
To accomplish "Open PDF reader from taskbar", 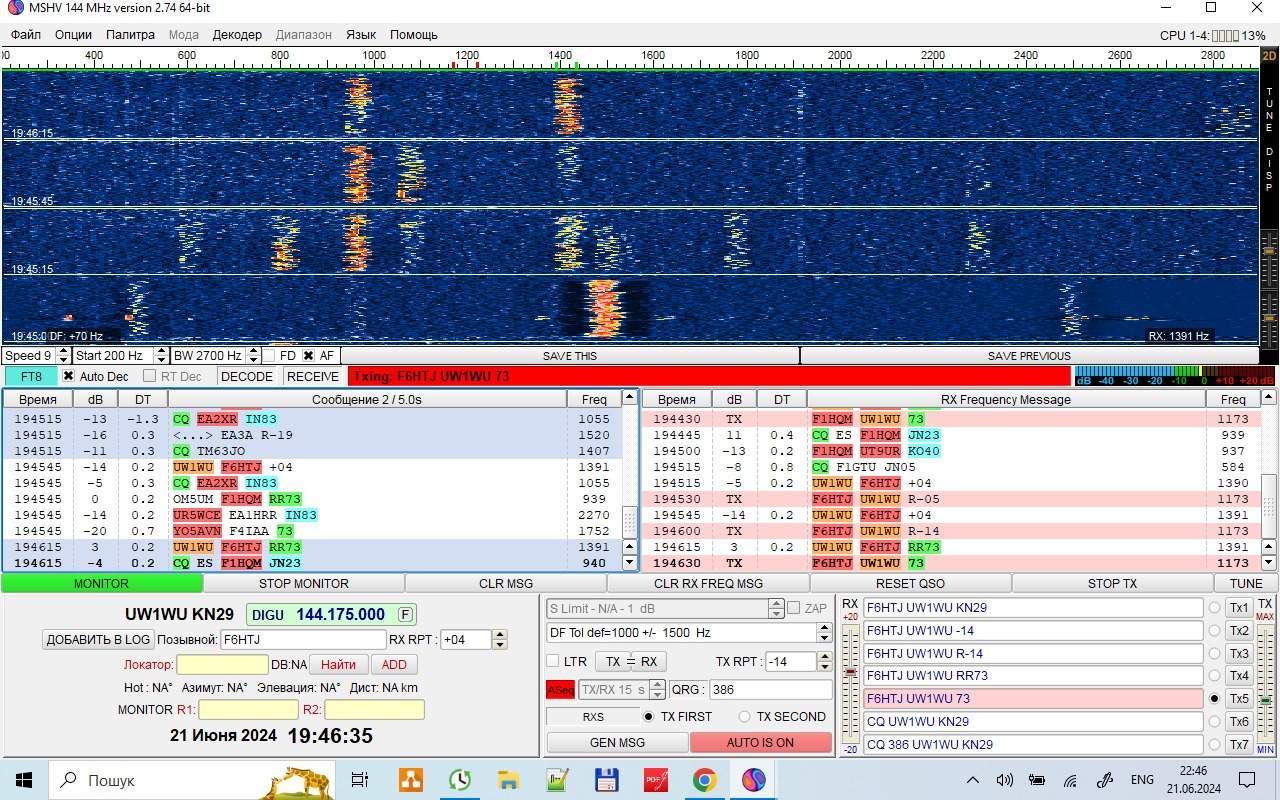I will click(655, 780).
